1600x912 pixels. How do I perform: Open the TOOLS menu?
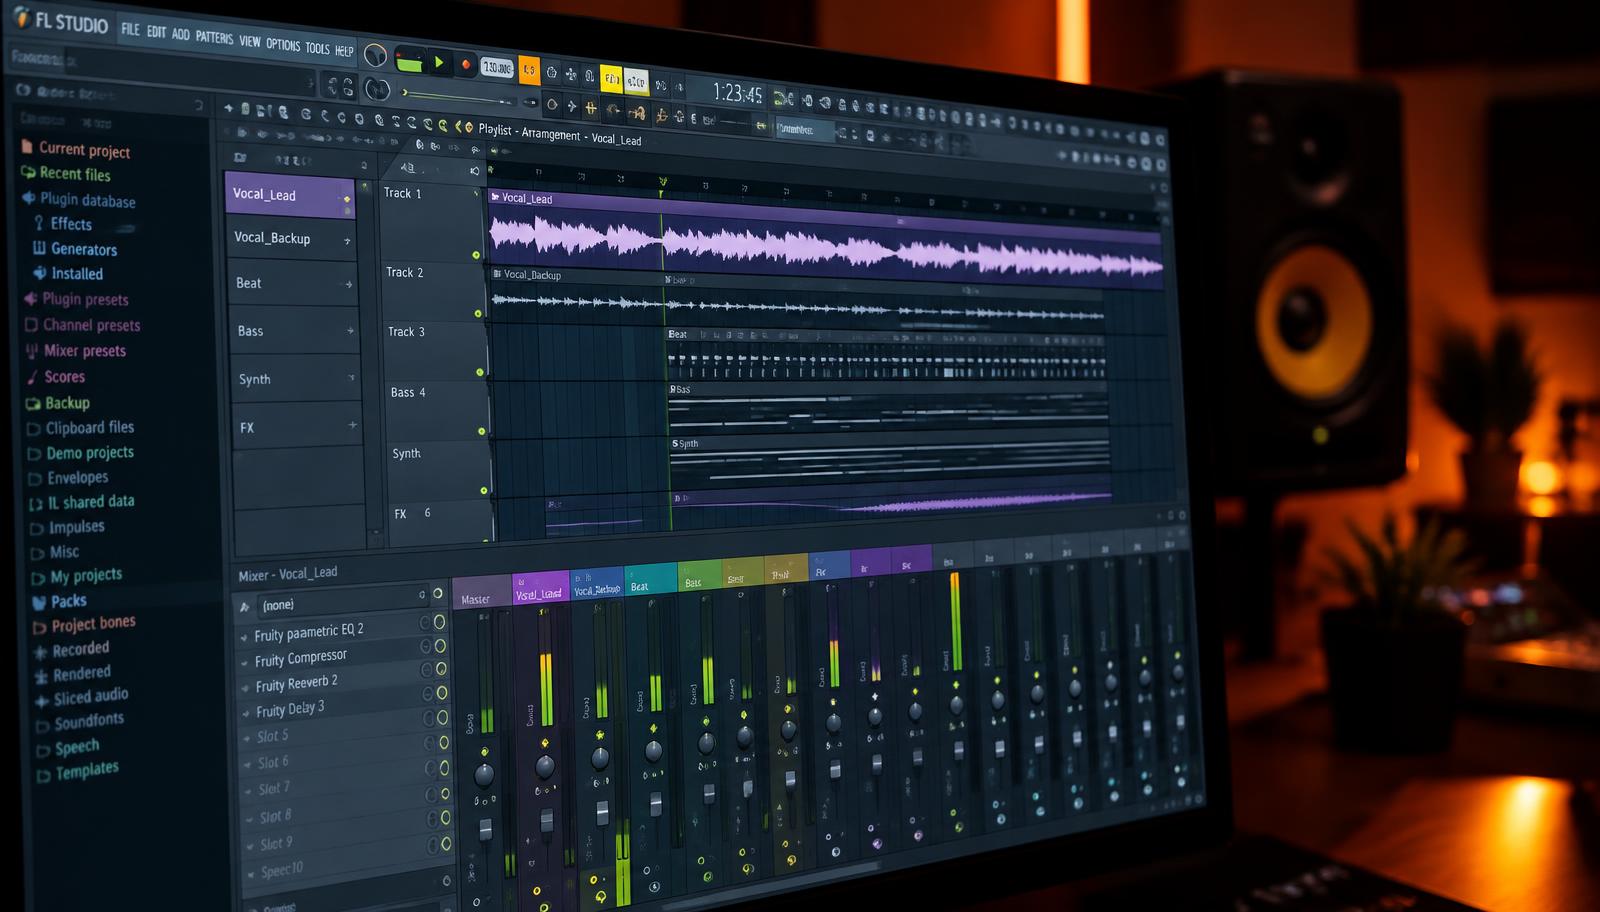317,47
